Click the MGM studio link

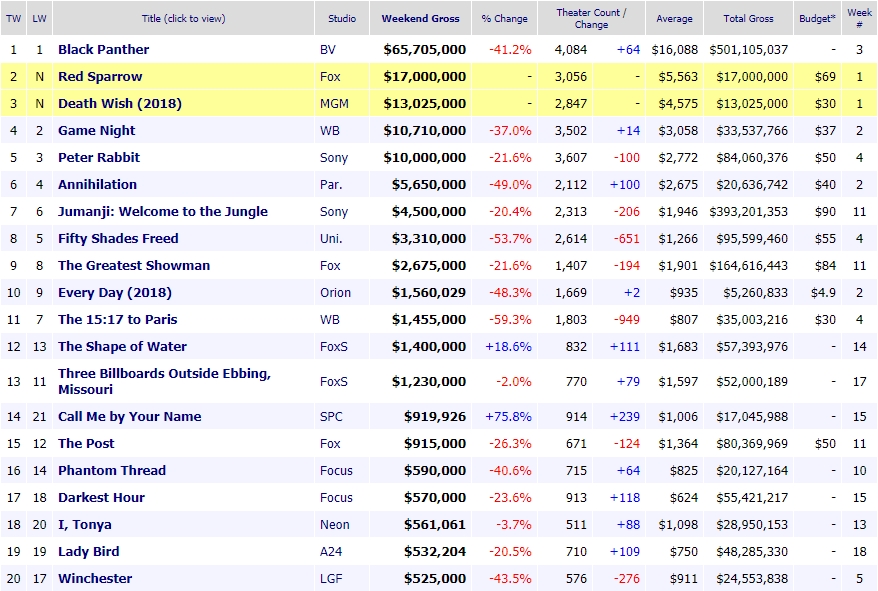[x=334, y=104]
